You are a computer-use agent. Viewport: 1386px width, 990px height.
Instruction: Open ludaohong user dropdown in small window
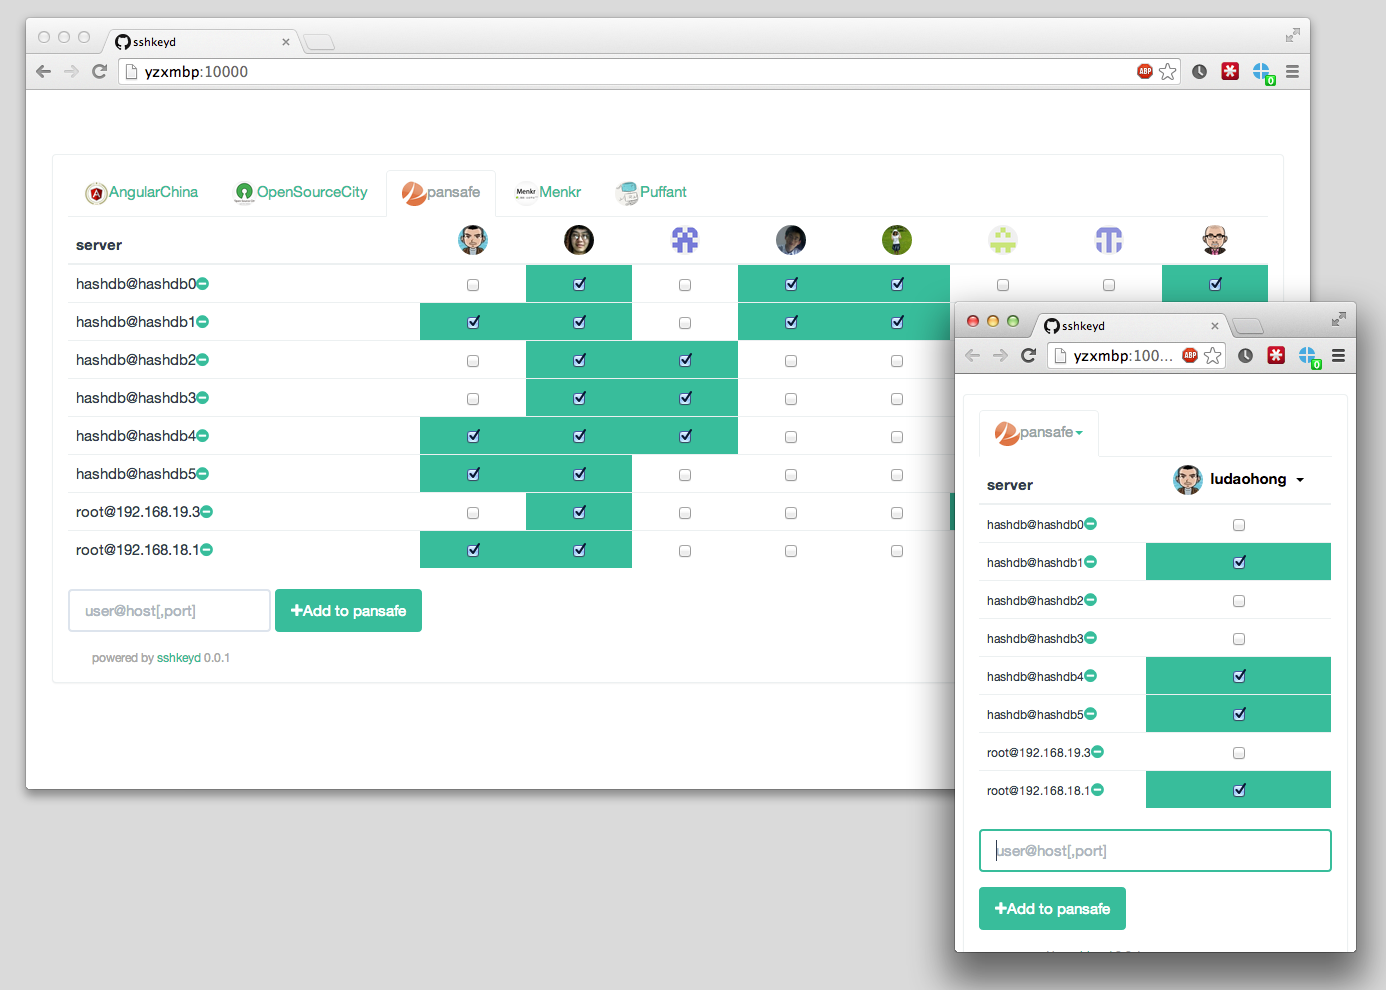(1239, 480)
